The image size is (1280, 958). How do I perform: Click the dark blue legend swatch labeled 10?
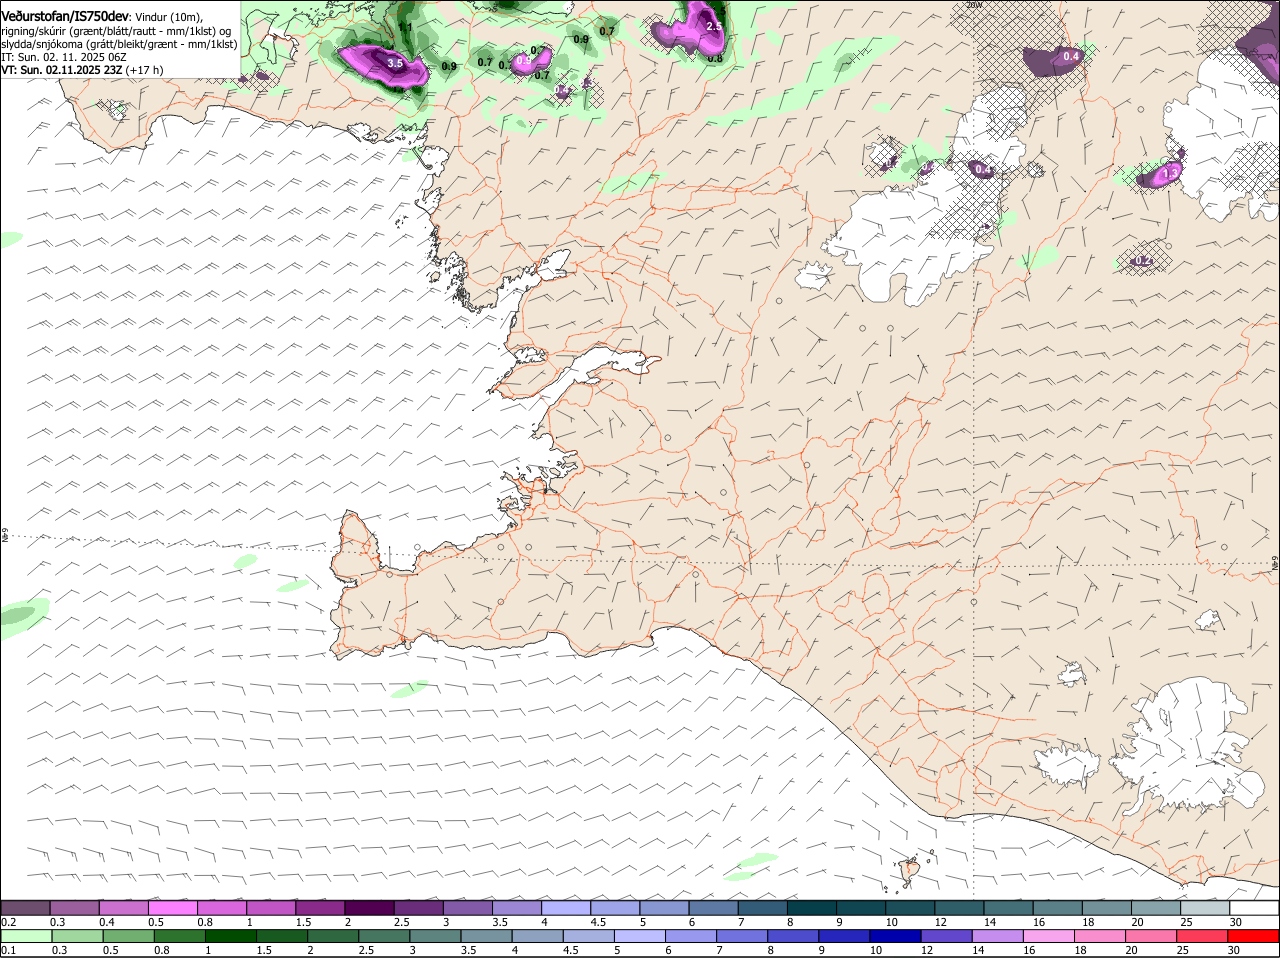[897, 935]
